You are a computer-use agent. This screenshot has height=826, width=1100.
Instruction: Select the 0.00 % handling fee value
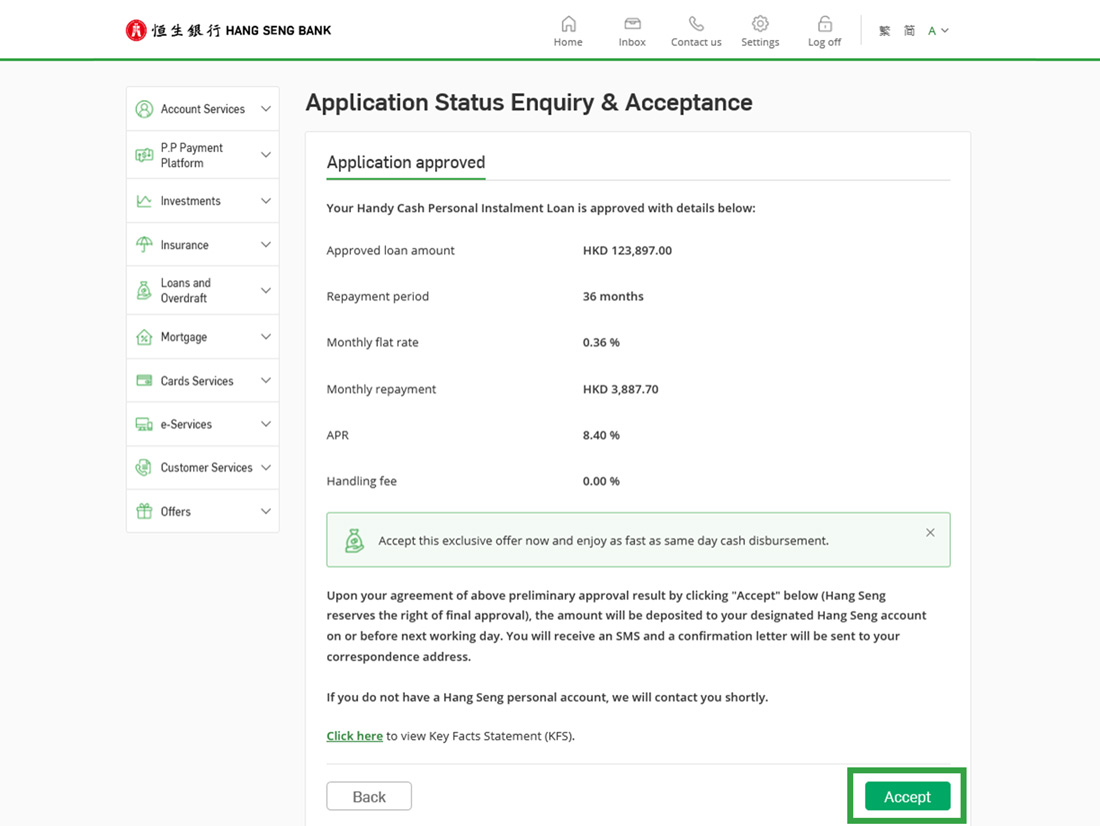tap(601, 481)
